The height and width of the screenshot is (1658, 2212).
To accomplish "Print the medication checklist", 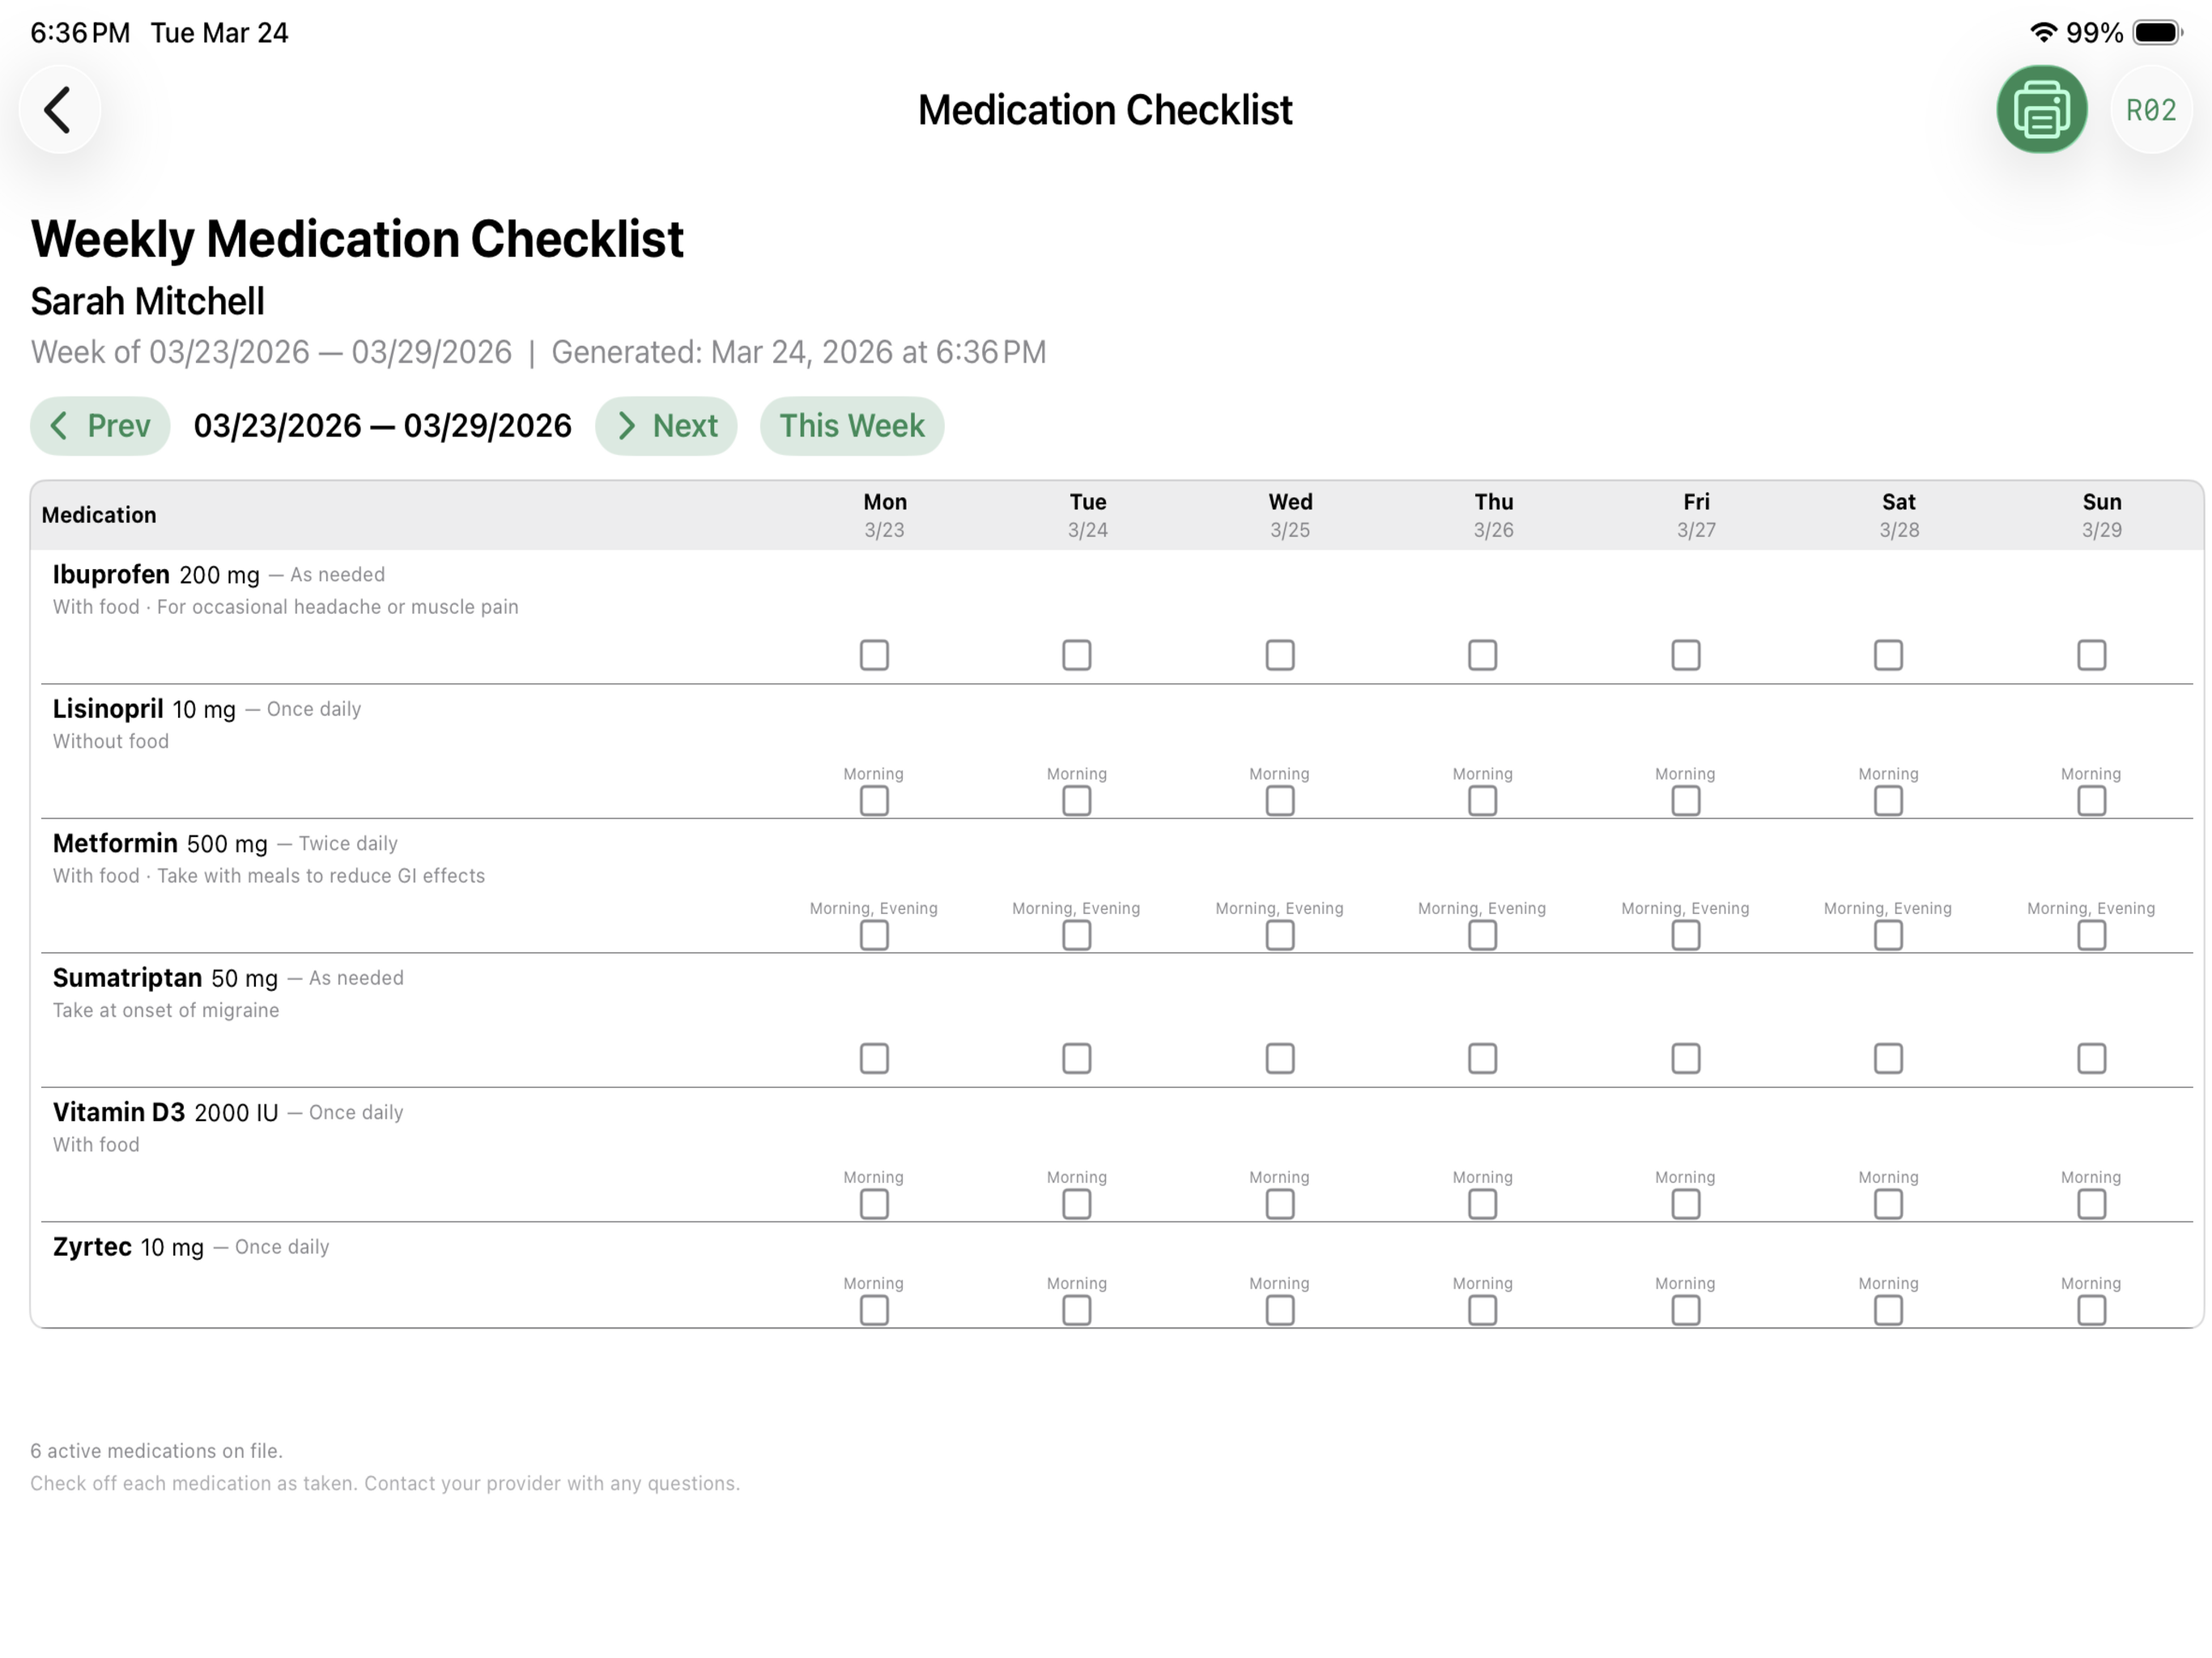I will (x=2042, y=109).
